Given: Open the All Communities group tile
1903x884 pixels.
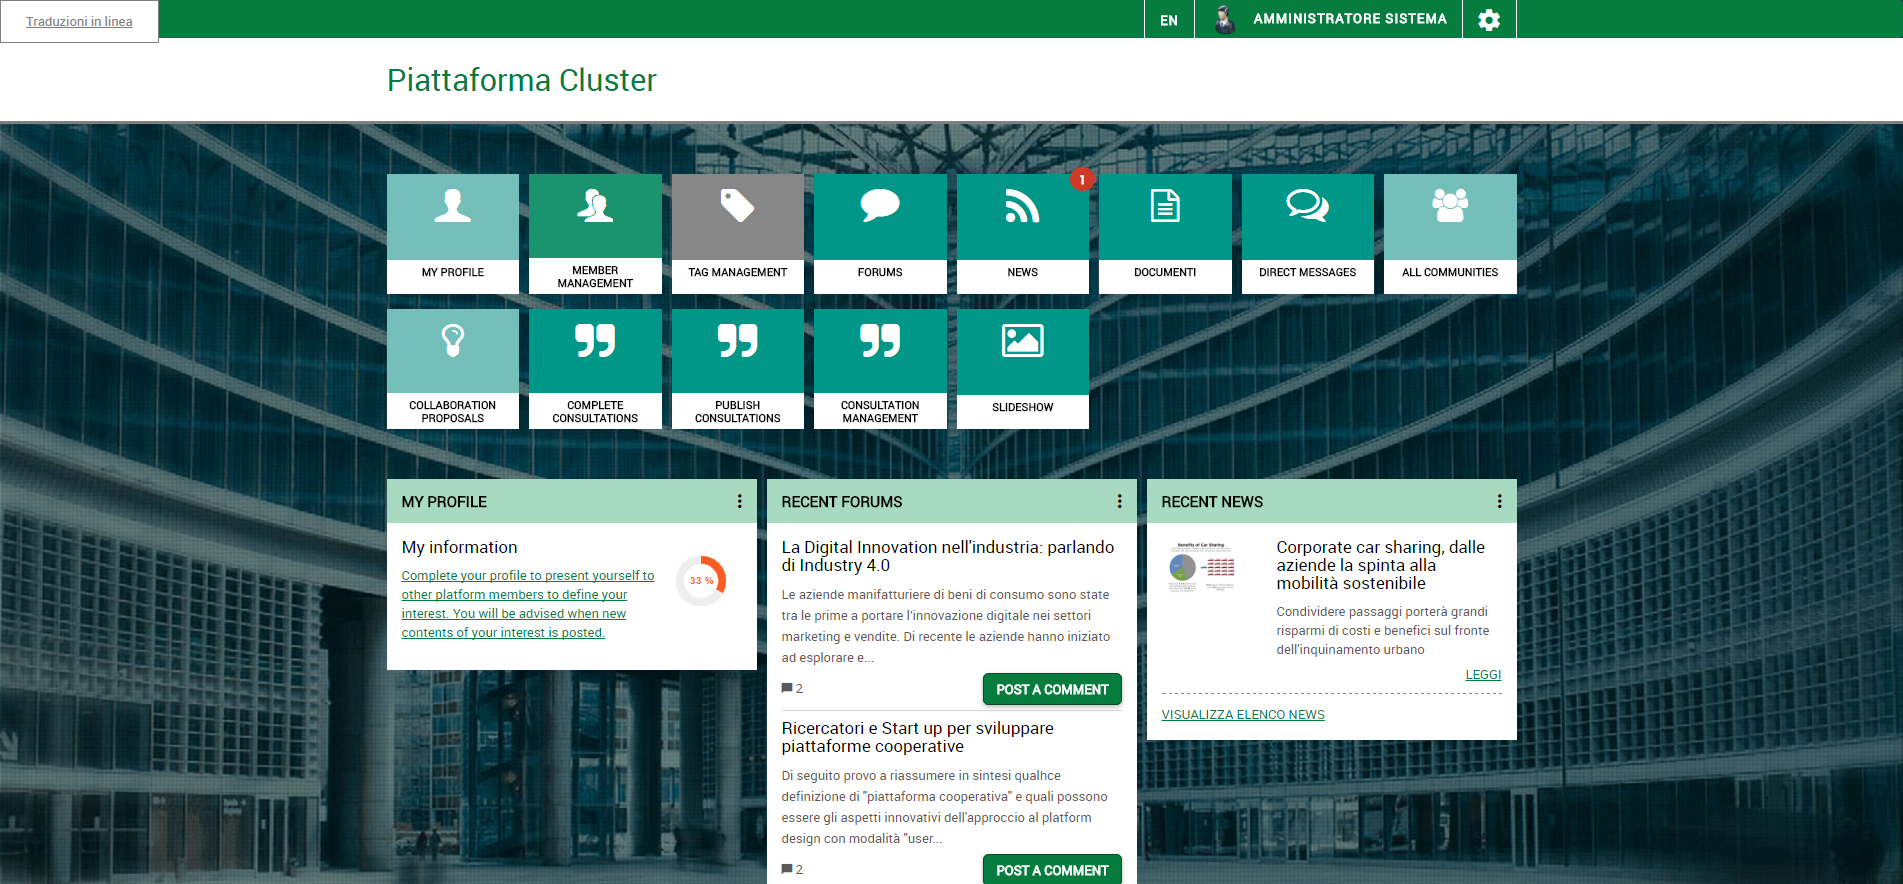Looking at the screenshot, I should pyautogui.click(x=1450, y=206).
